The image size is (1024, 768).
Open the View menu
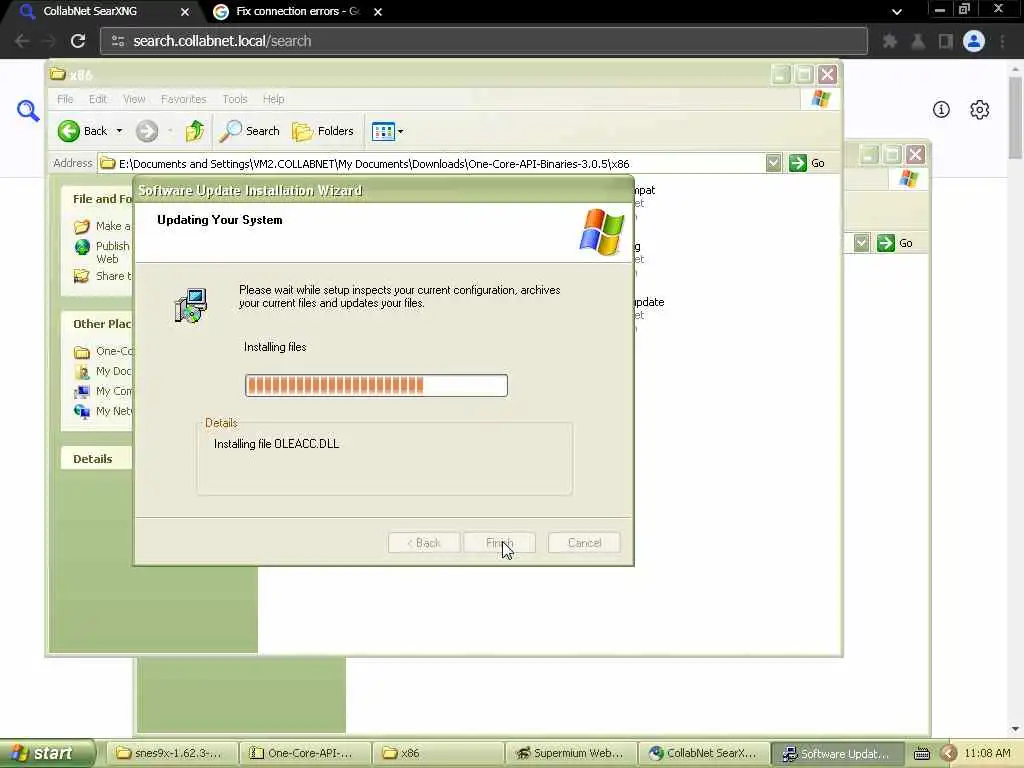pos(134,99)
